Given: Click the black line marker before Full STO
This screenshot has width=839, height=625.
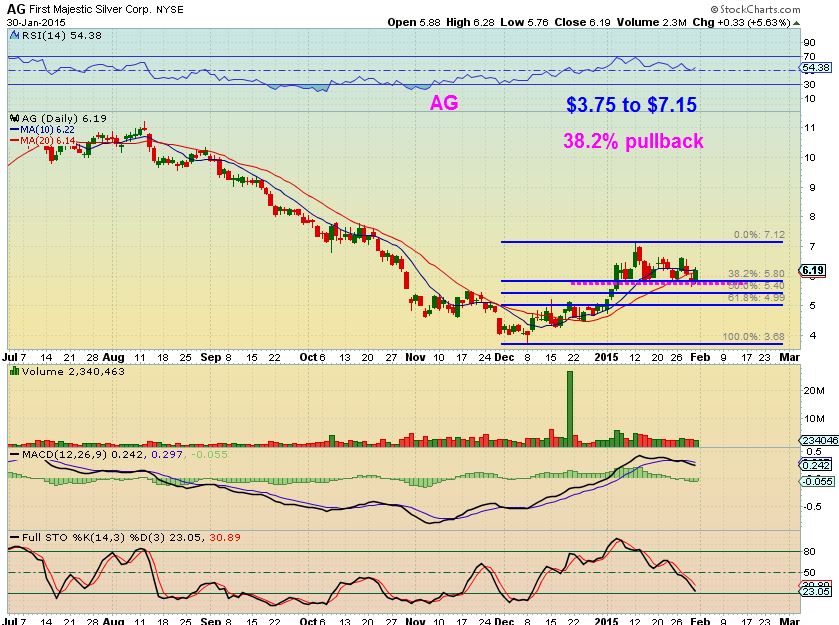Looking at the screenshot, I should 15,537.
